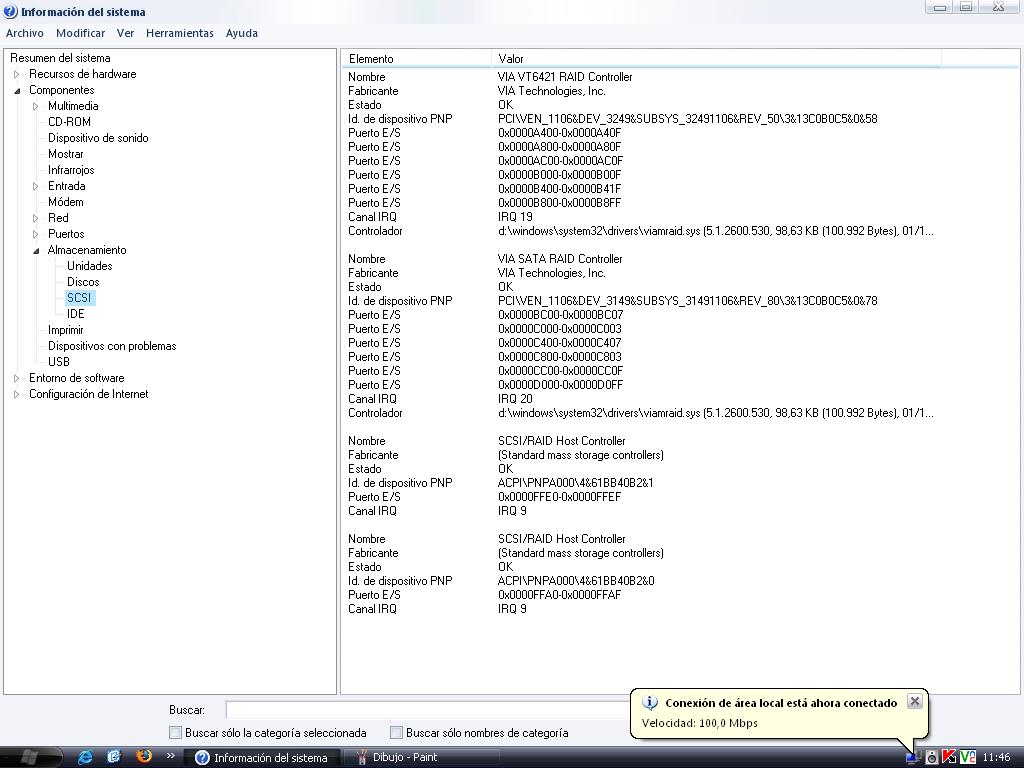The image size is (1024, 768).
Task: Expand the 'Entorno de software' node
Action: point(17,378)
